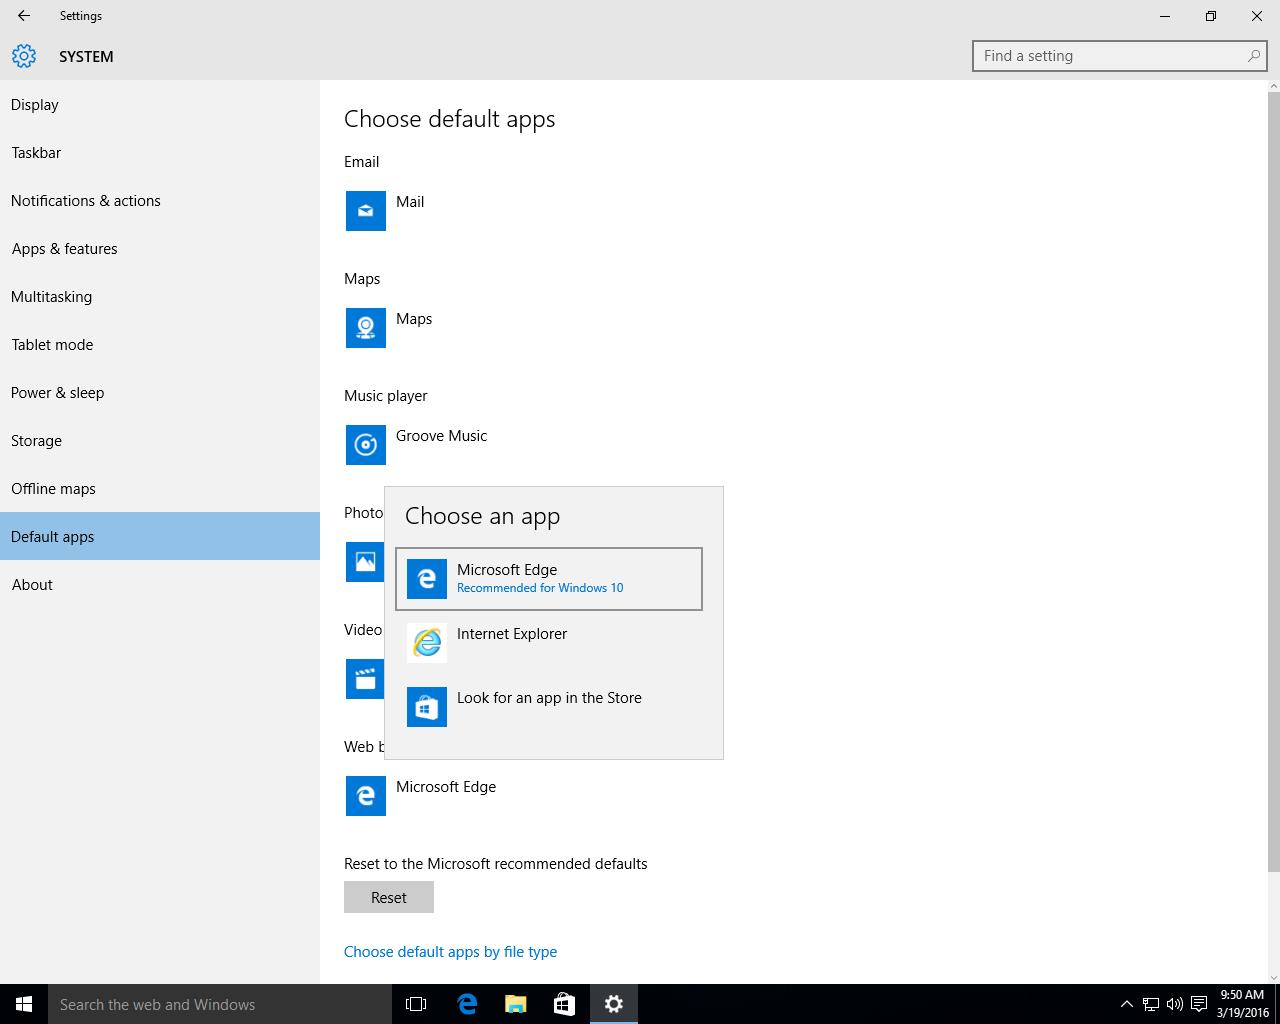Restore down the Settings window

point(1211,16)
